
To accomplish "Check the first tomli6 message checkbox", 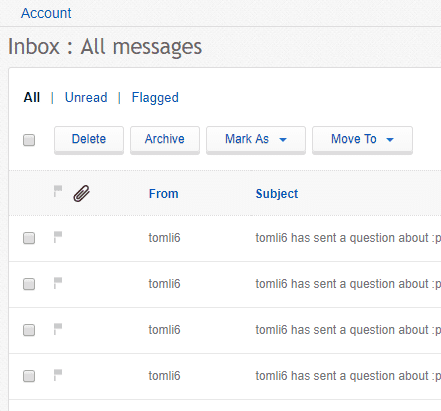I will (x=29, y=238).
